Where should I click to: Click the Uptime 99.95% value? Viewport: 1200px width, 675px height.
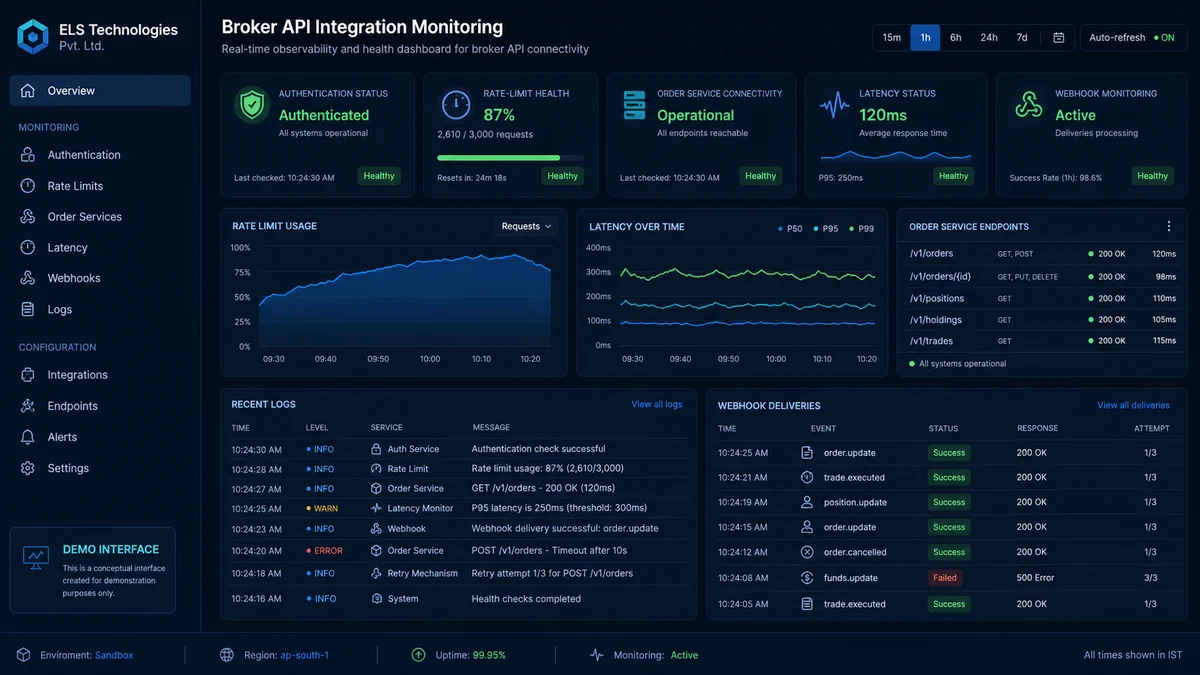489,655
